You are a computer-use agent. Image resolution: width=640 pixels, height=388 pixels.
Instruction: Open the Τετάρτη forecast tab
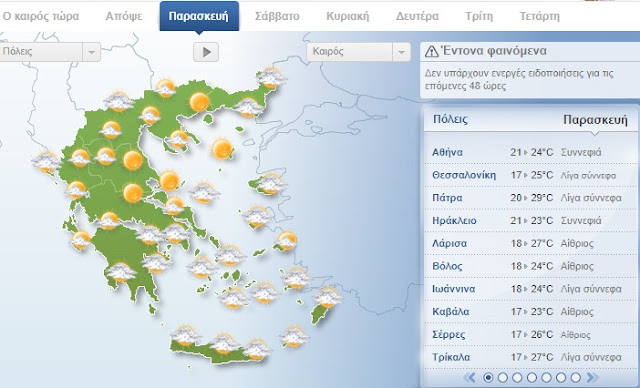(x=540, y=16)
